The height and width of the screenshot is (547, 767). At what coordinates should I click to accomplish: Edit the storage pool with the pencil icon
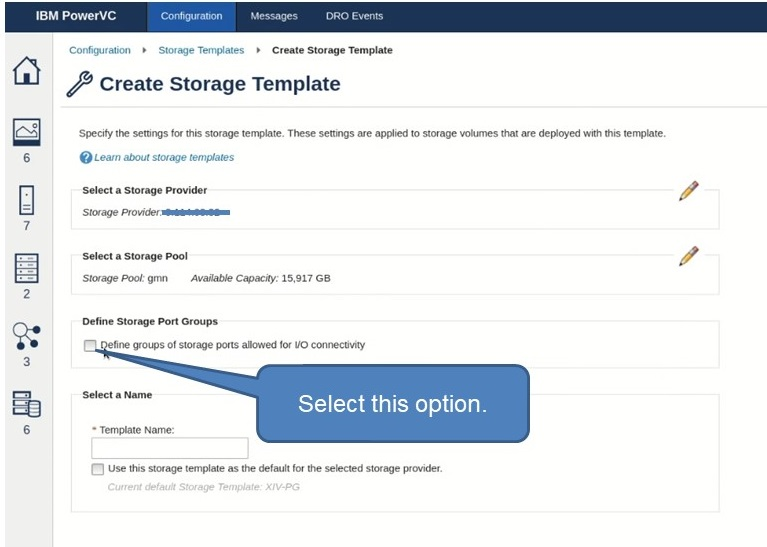click(x=689, y=256)
